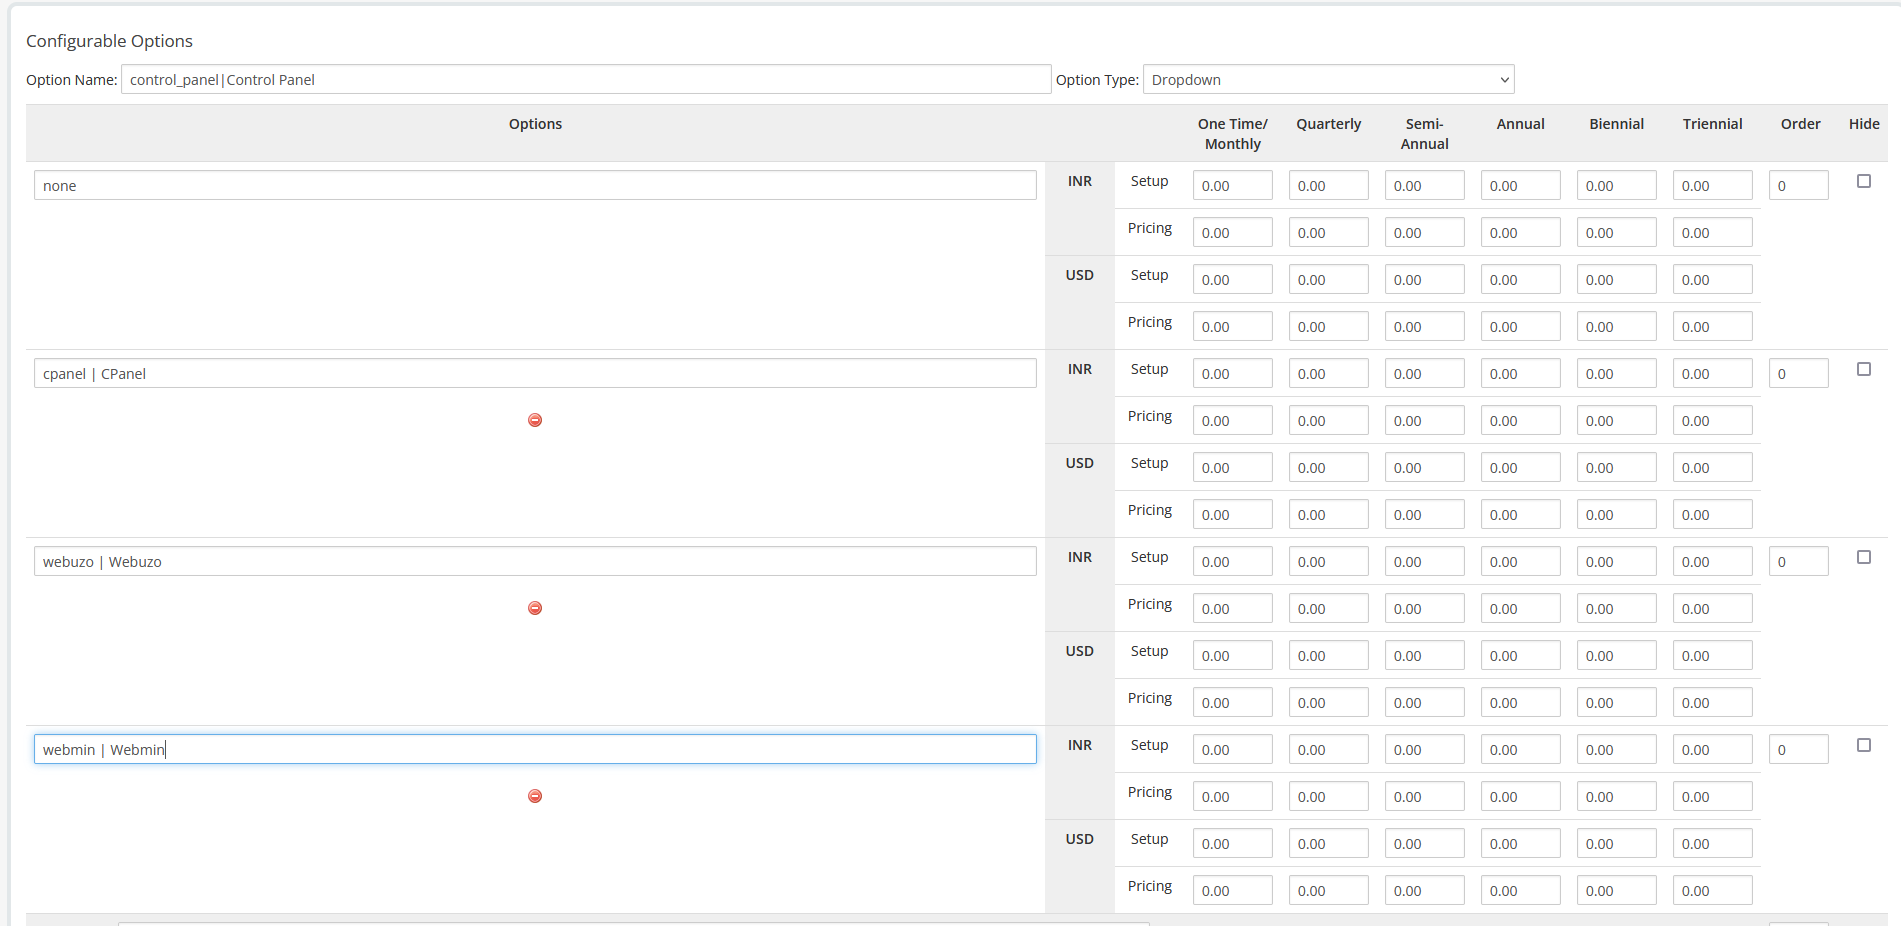Click the Options column header
Image resolution: width=1901 pixels, height=926 pixels.
coord(535,124)
